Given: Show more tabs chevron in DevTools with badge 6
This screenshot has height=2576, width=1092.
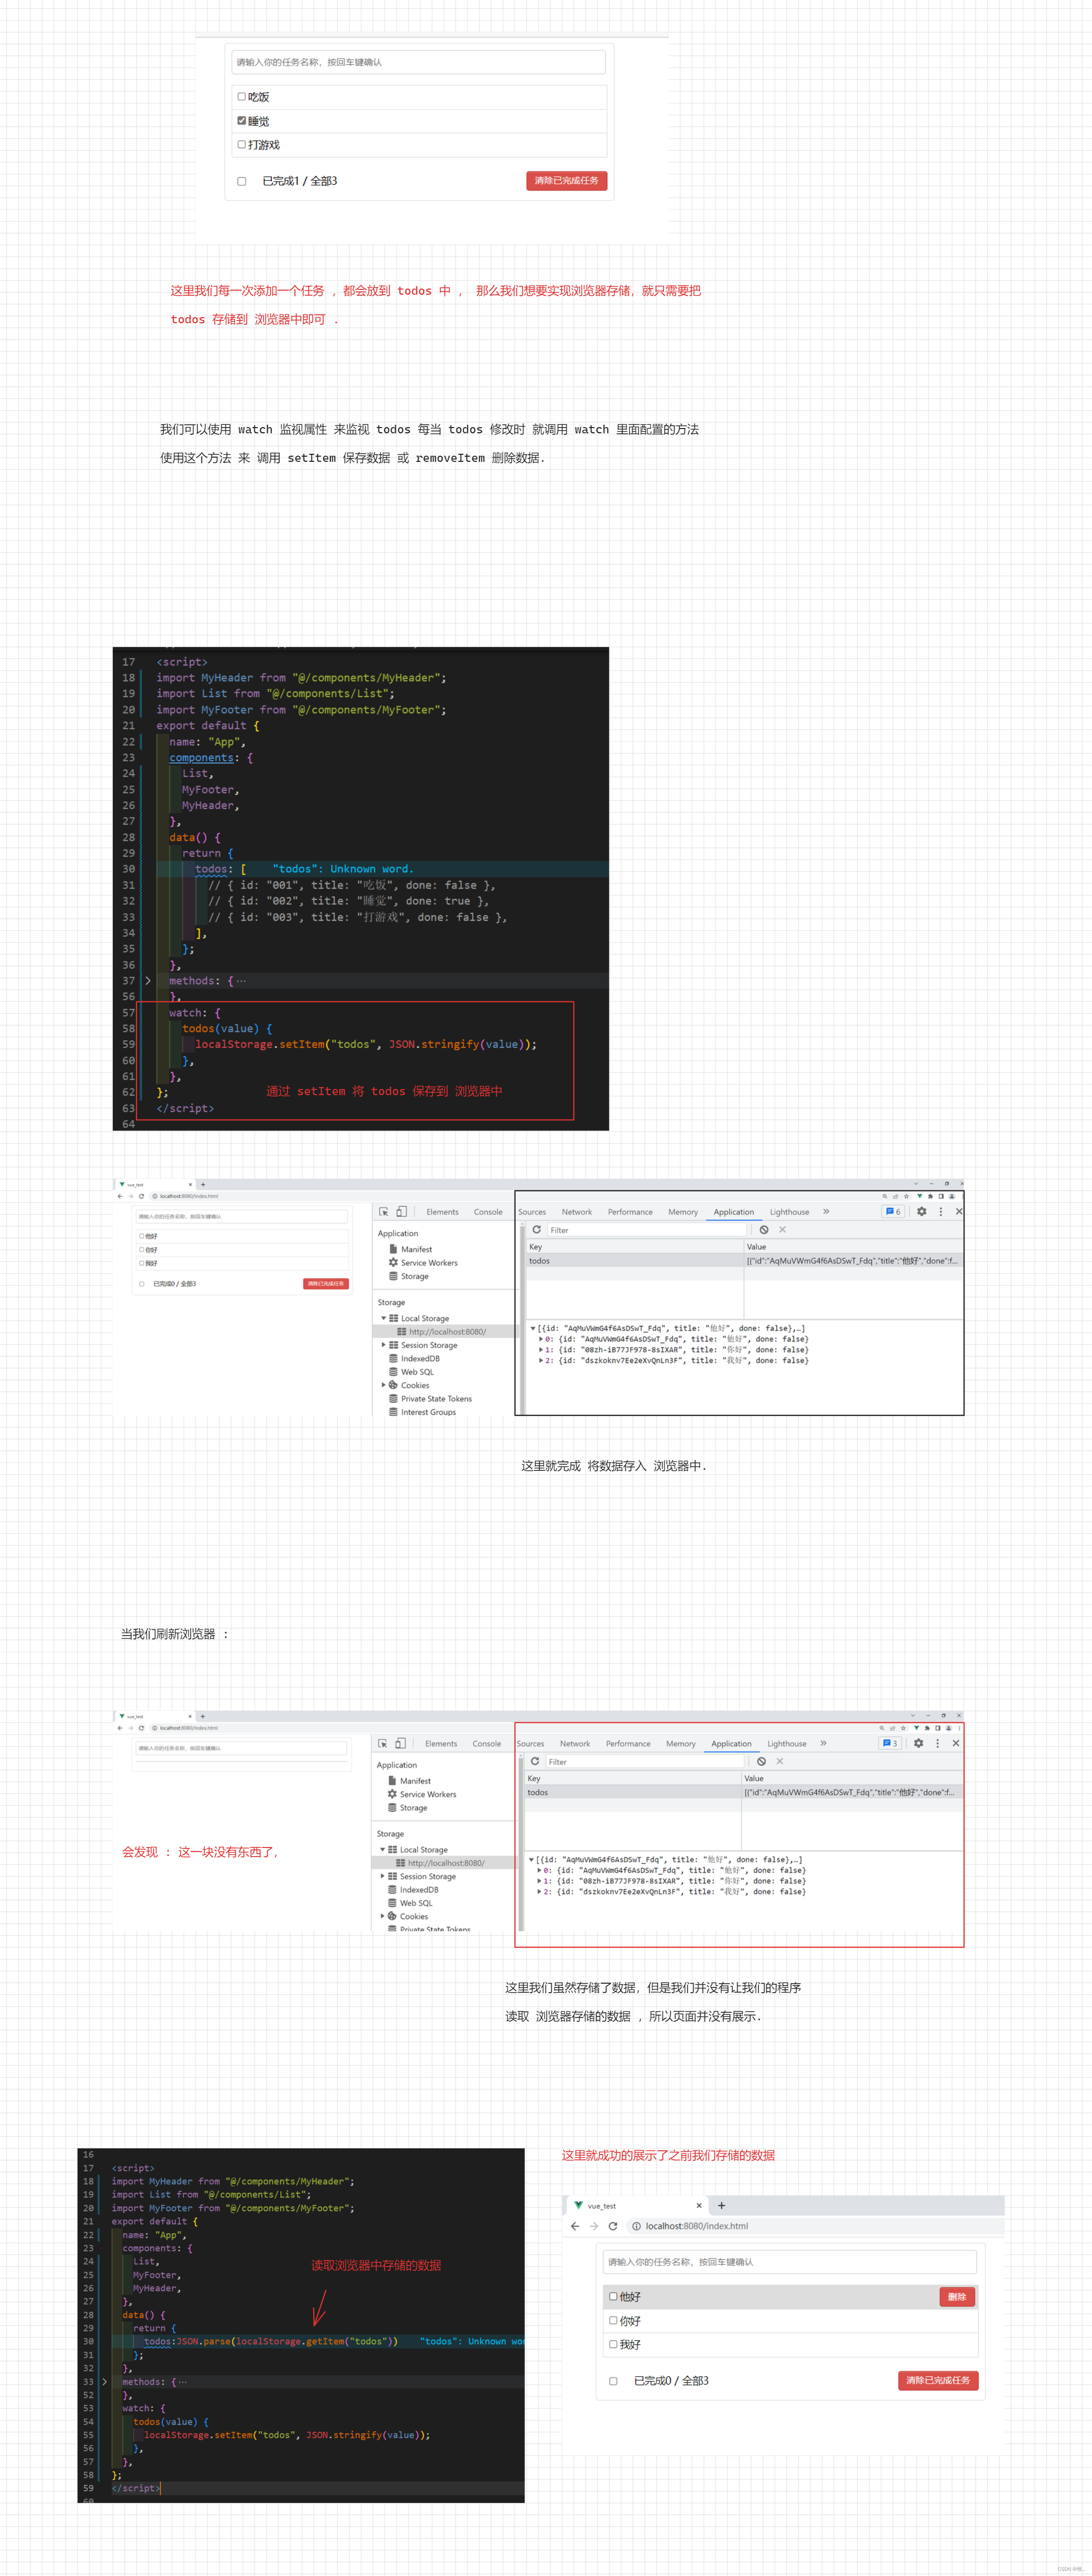Looking at the screenshot, I should click(826, 1211).
